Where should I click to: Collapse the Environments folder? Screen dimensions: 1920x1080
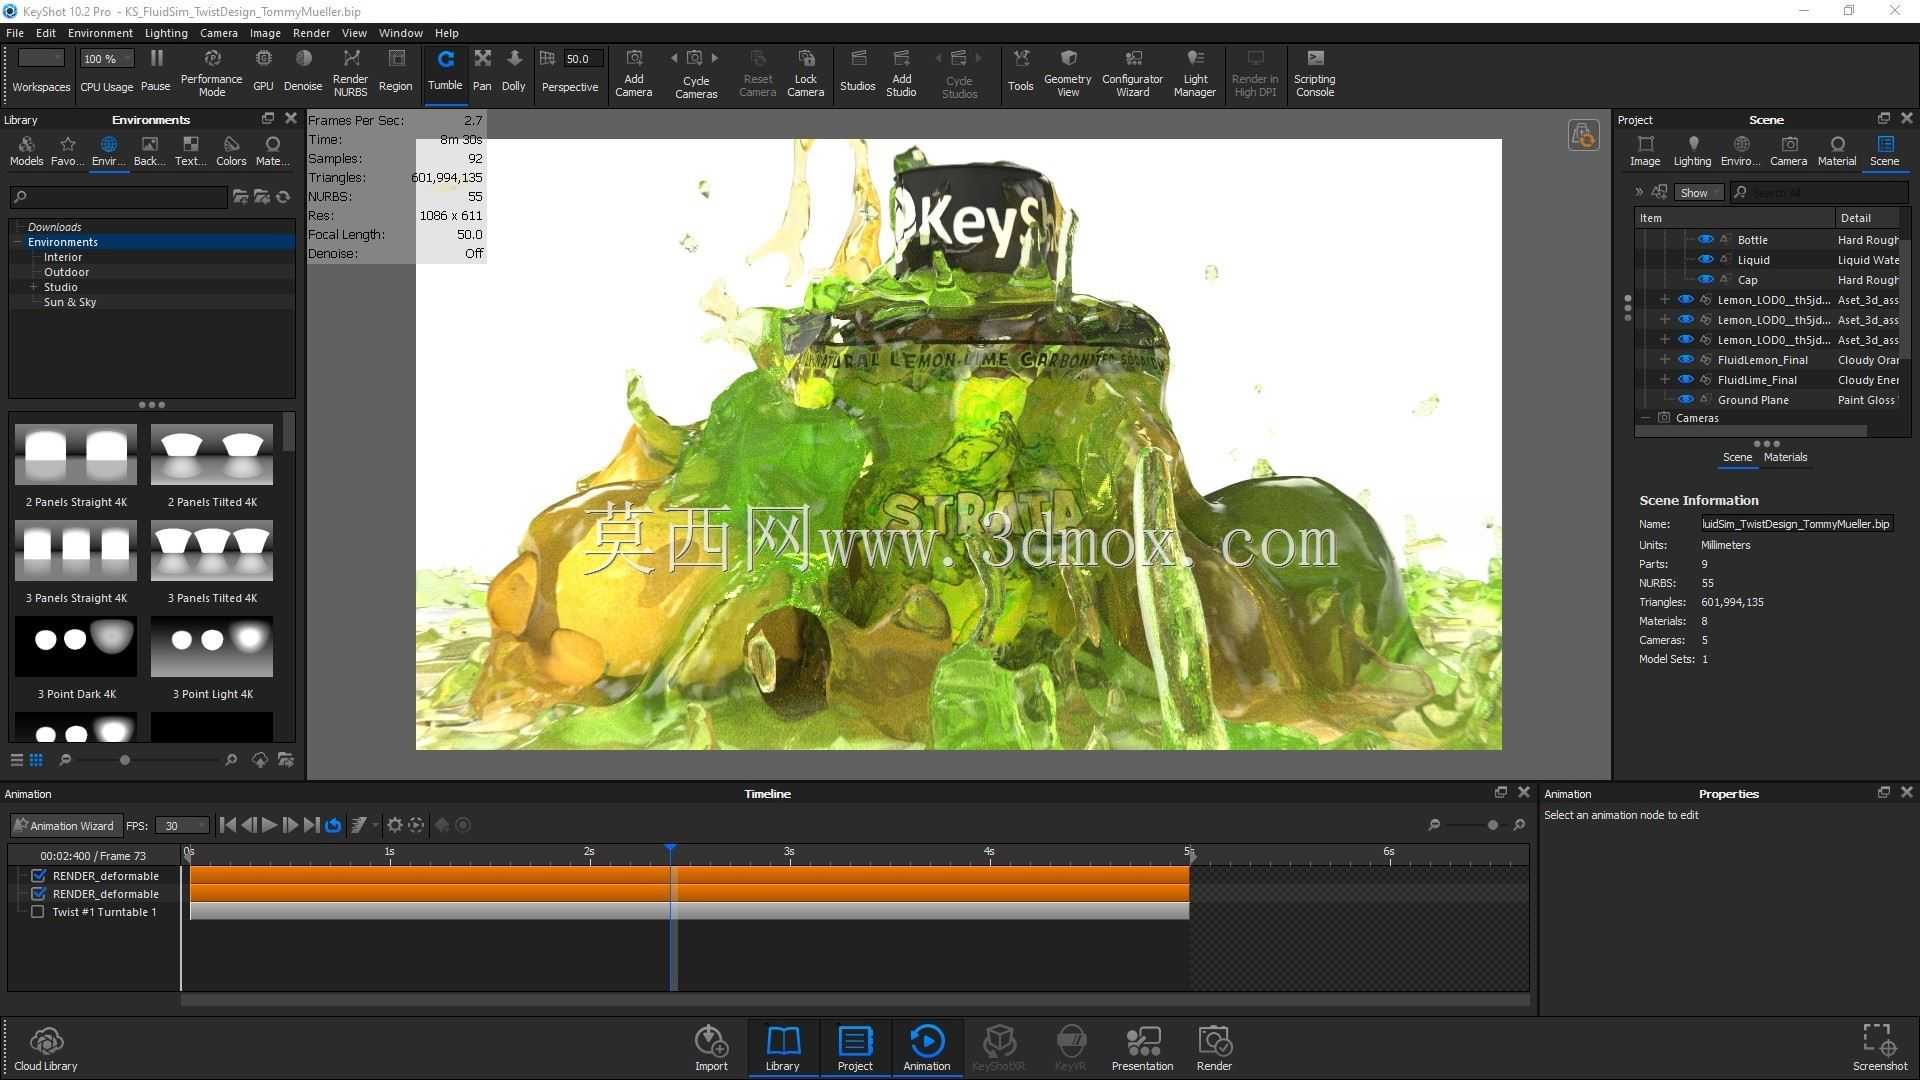tap(18, 242)
